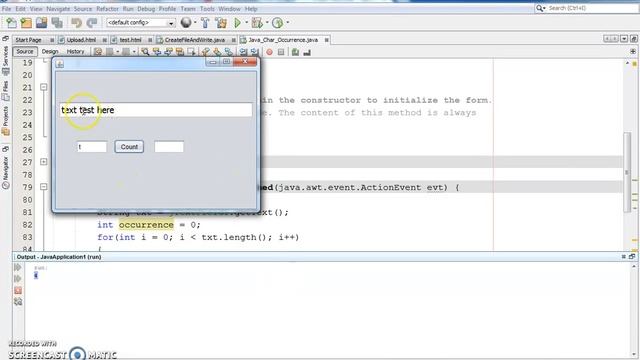This screenshot has height=360, width=640.
Task: Click the Last Edit location icon
Action: pyautogui.click(x=98, y=52)
